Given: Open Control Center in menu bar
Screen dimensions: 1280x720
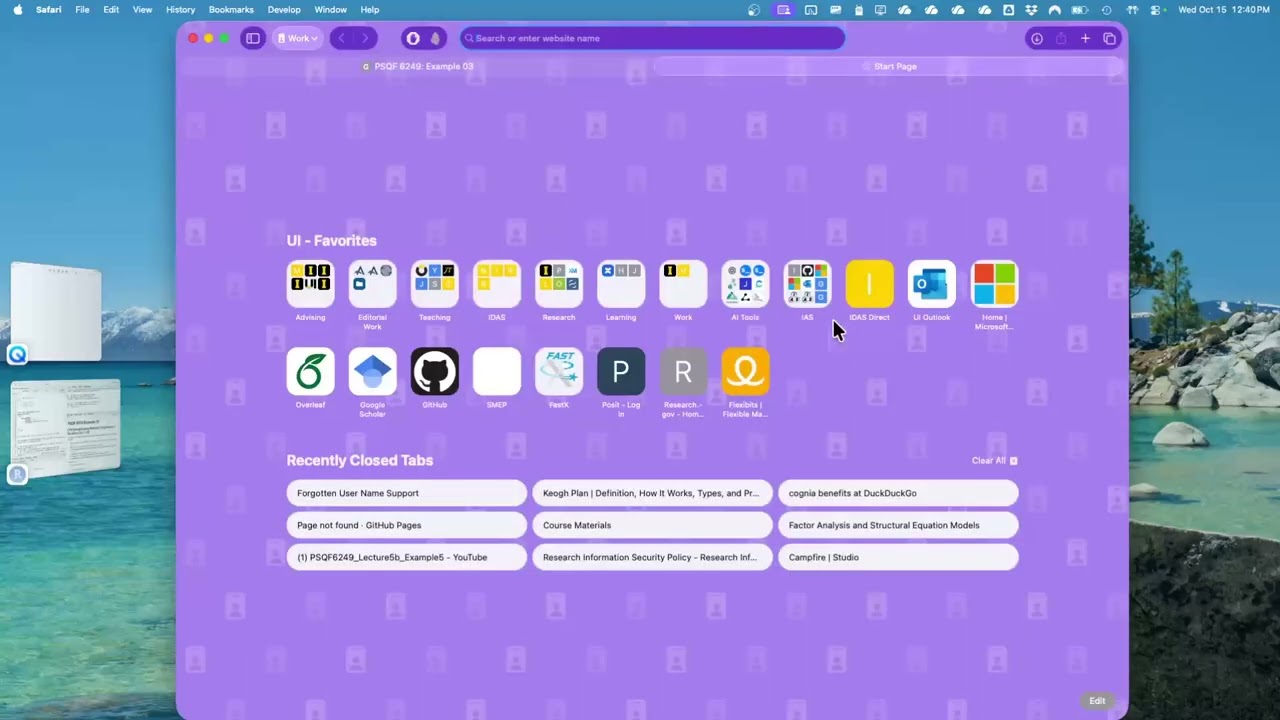Looking at the screenshot, I should click(1156, 10).
